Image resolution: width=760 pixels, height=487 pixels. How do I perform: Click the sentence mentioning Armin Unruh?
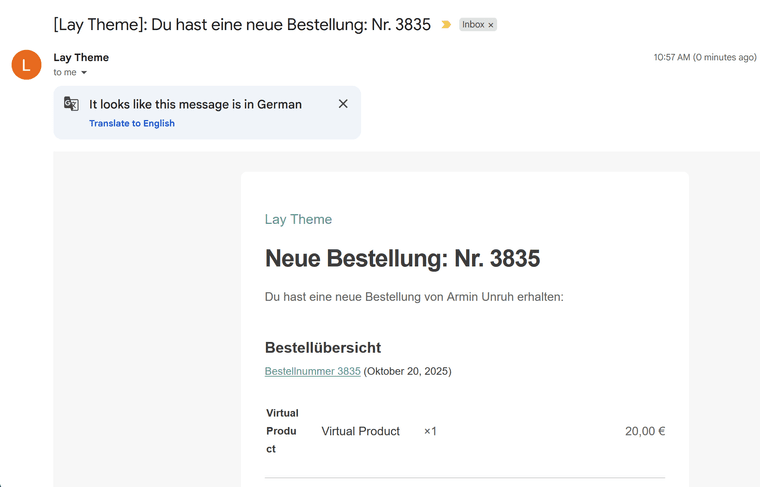pyautogui.click(x=414, y=297)
